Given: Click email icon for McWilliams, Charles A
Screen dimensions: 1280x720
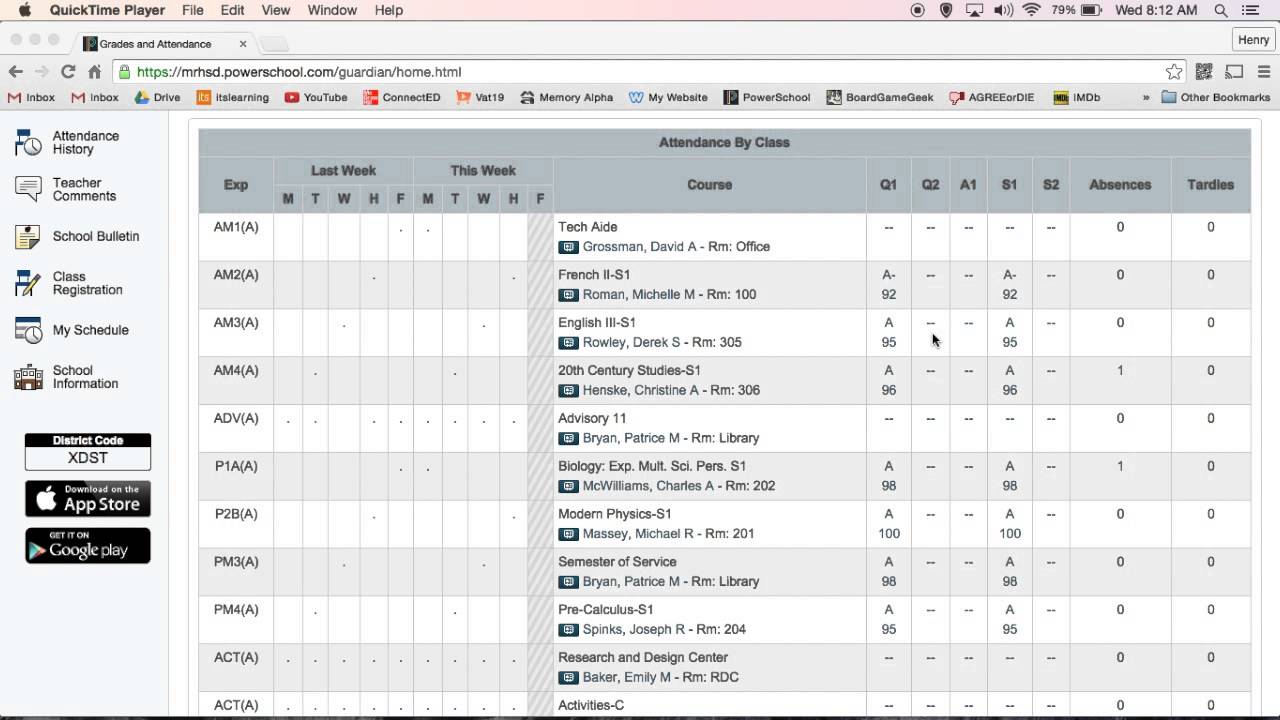Looking at the screenshot, I should [568, 486].
